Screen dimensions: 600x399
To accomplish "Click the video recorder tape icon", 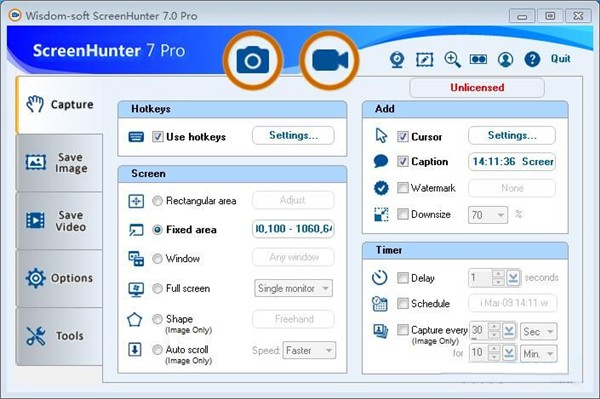I will coord(478,59).
